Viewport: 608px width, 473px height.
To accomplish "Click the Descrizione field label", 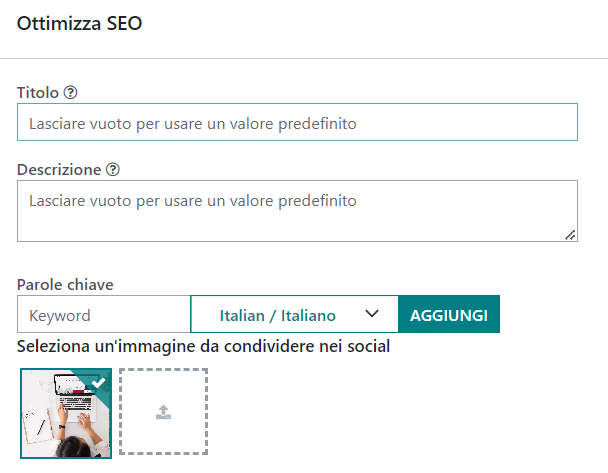I will click(x=59, y=170).
